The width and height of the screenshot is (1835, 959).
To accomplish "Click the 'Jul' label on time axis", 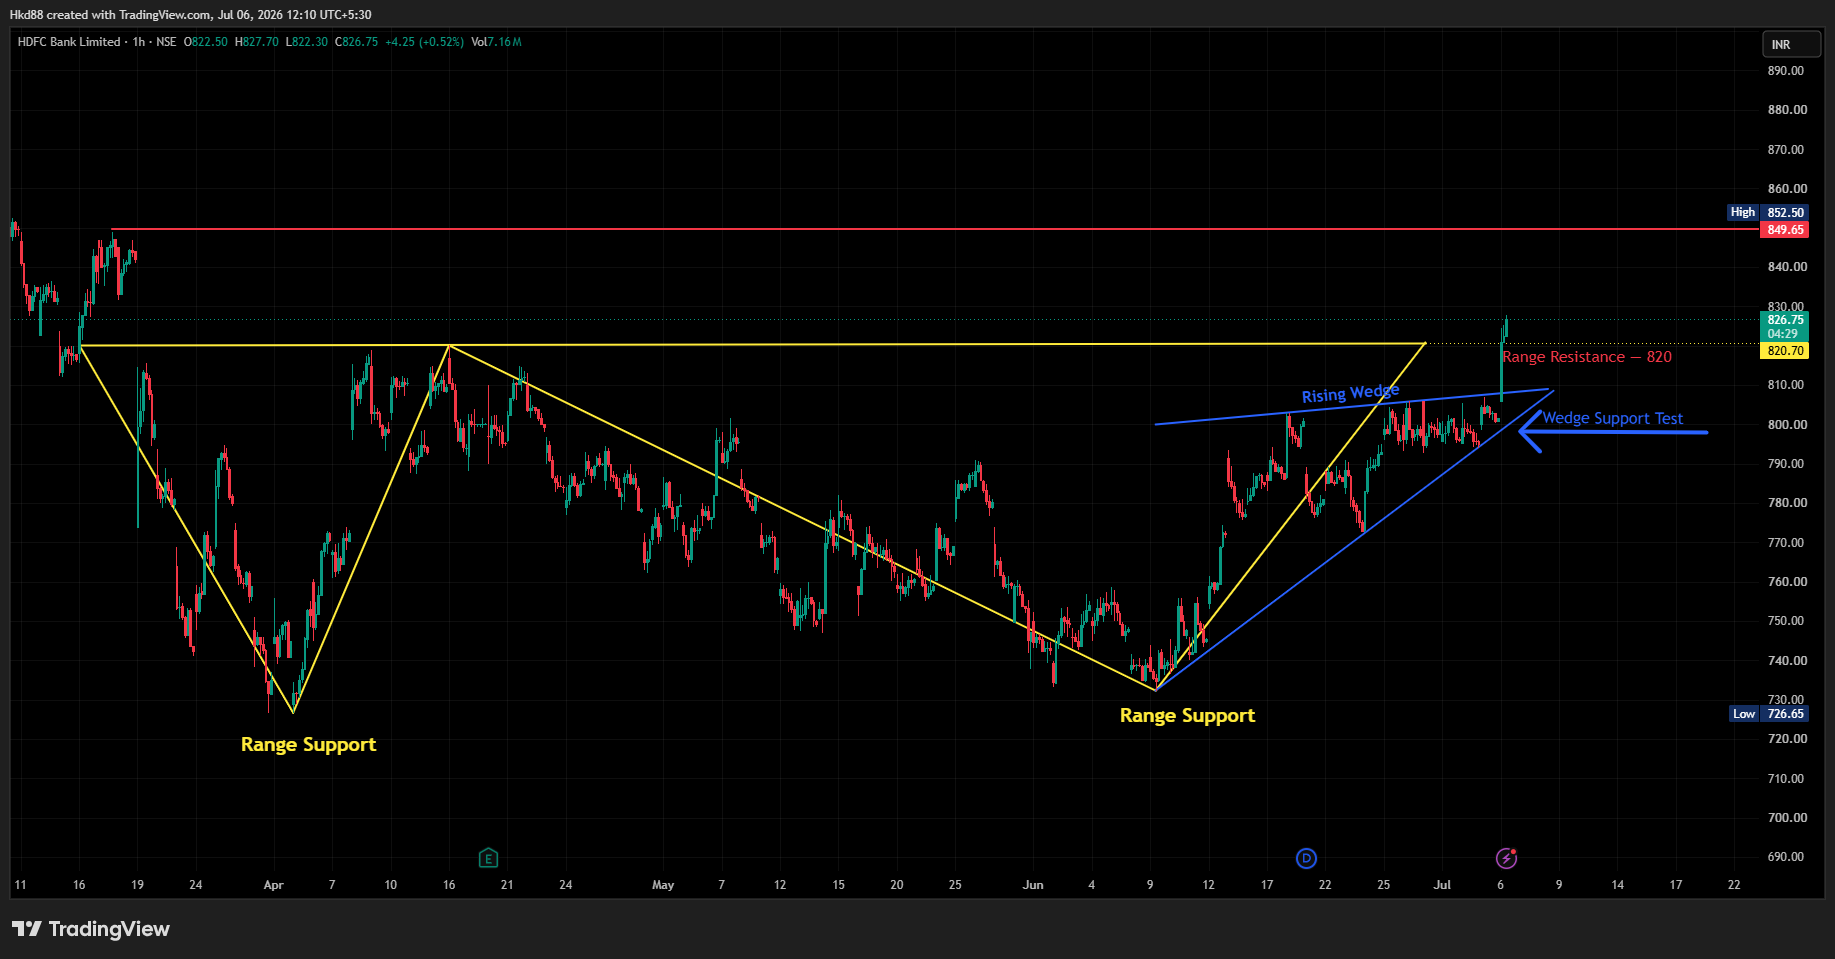I will pos(1442,885).
